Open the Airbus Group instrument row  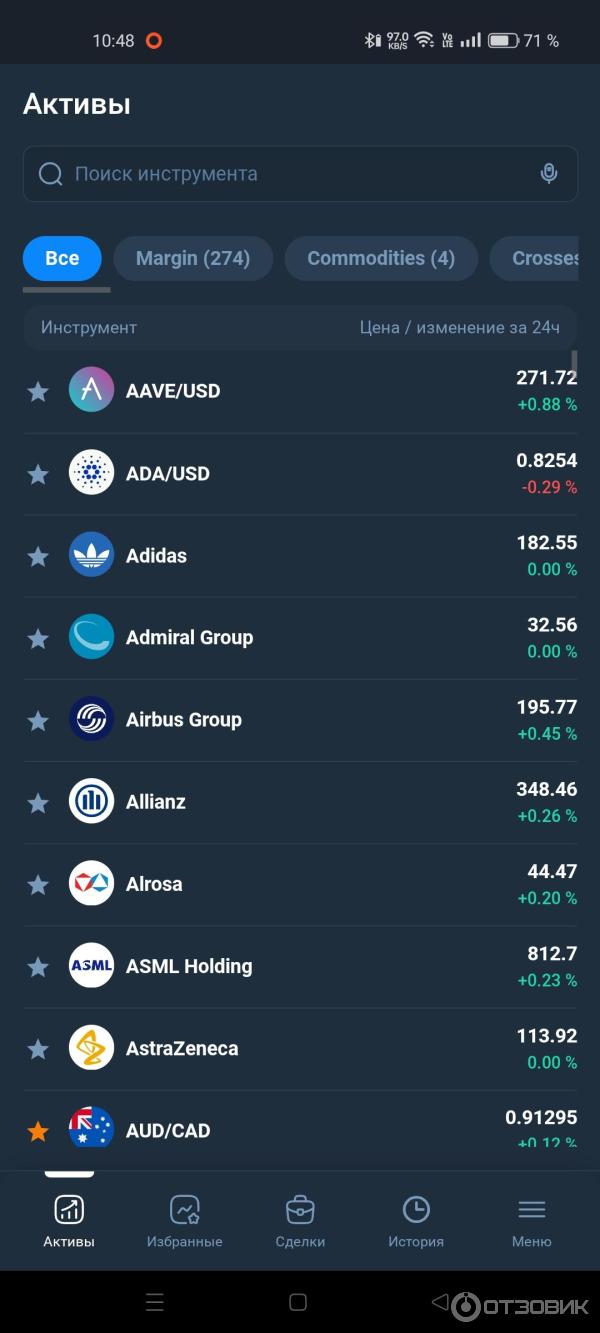pyautogui.click(x=300, y=720)
